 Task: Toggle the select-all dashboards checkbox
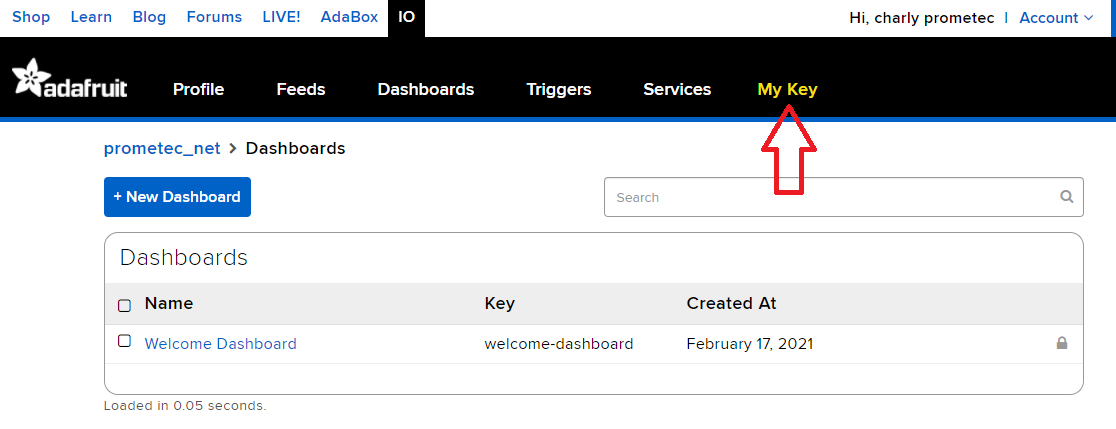coord(125,305)
